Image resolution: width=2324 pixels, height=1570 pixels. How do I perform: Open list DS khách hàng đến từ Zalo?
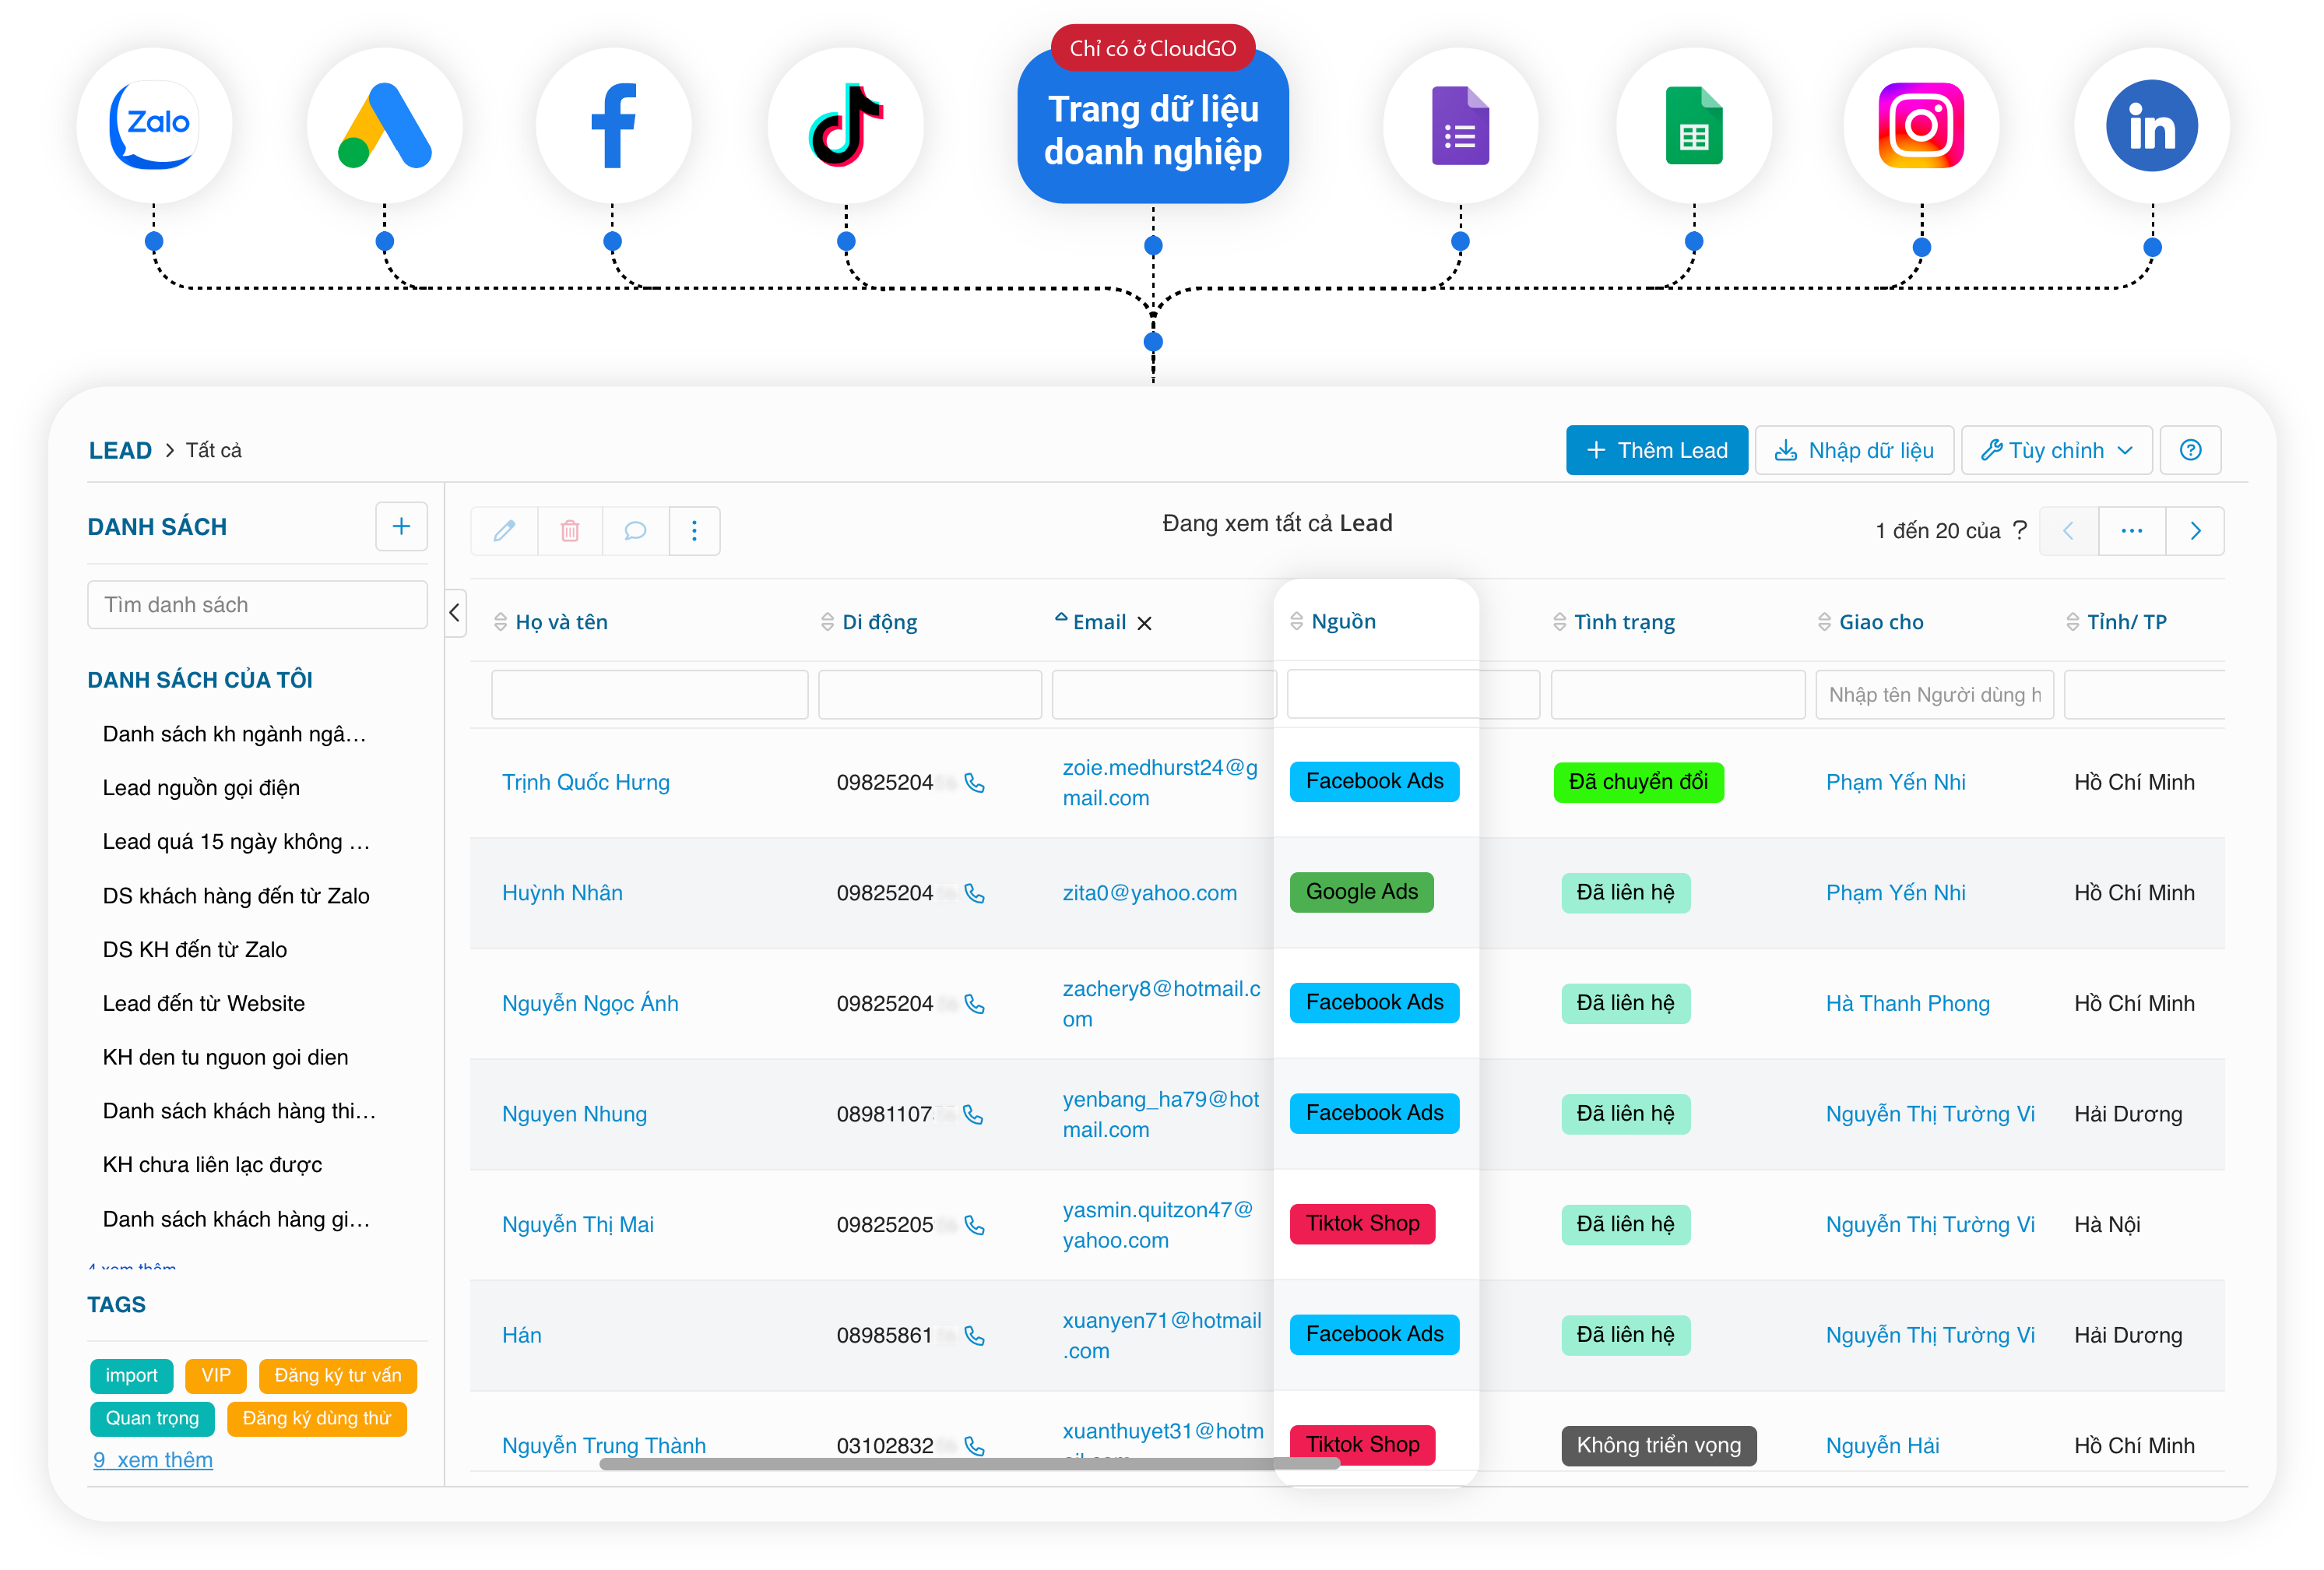[236, 896]
